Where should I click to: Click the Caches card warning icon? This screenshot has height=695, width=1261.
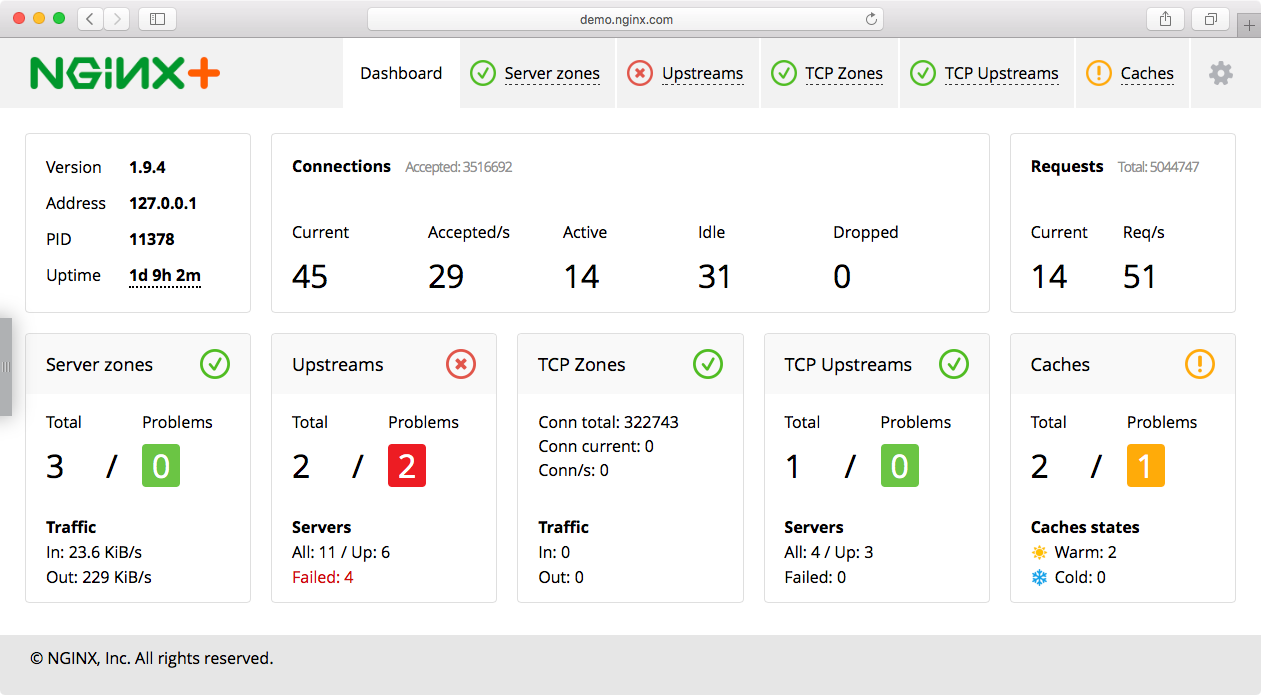pyautogui.click(x=1200, y=364)
